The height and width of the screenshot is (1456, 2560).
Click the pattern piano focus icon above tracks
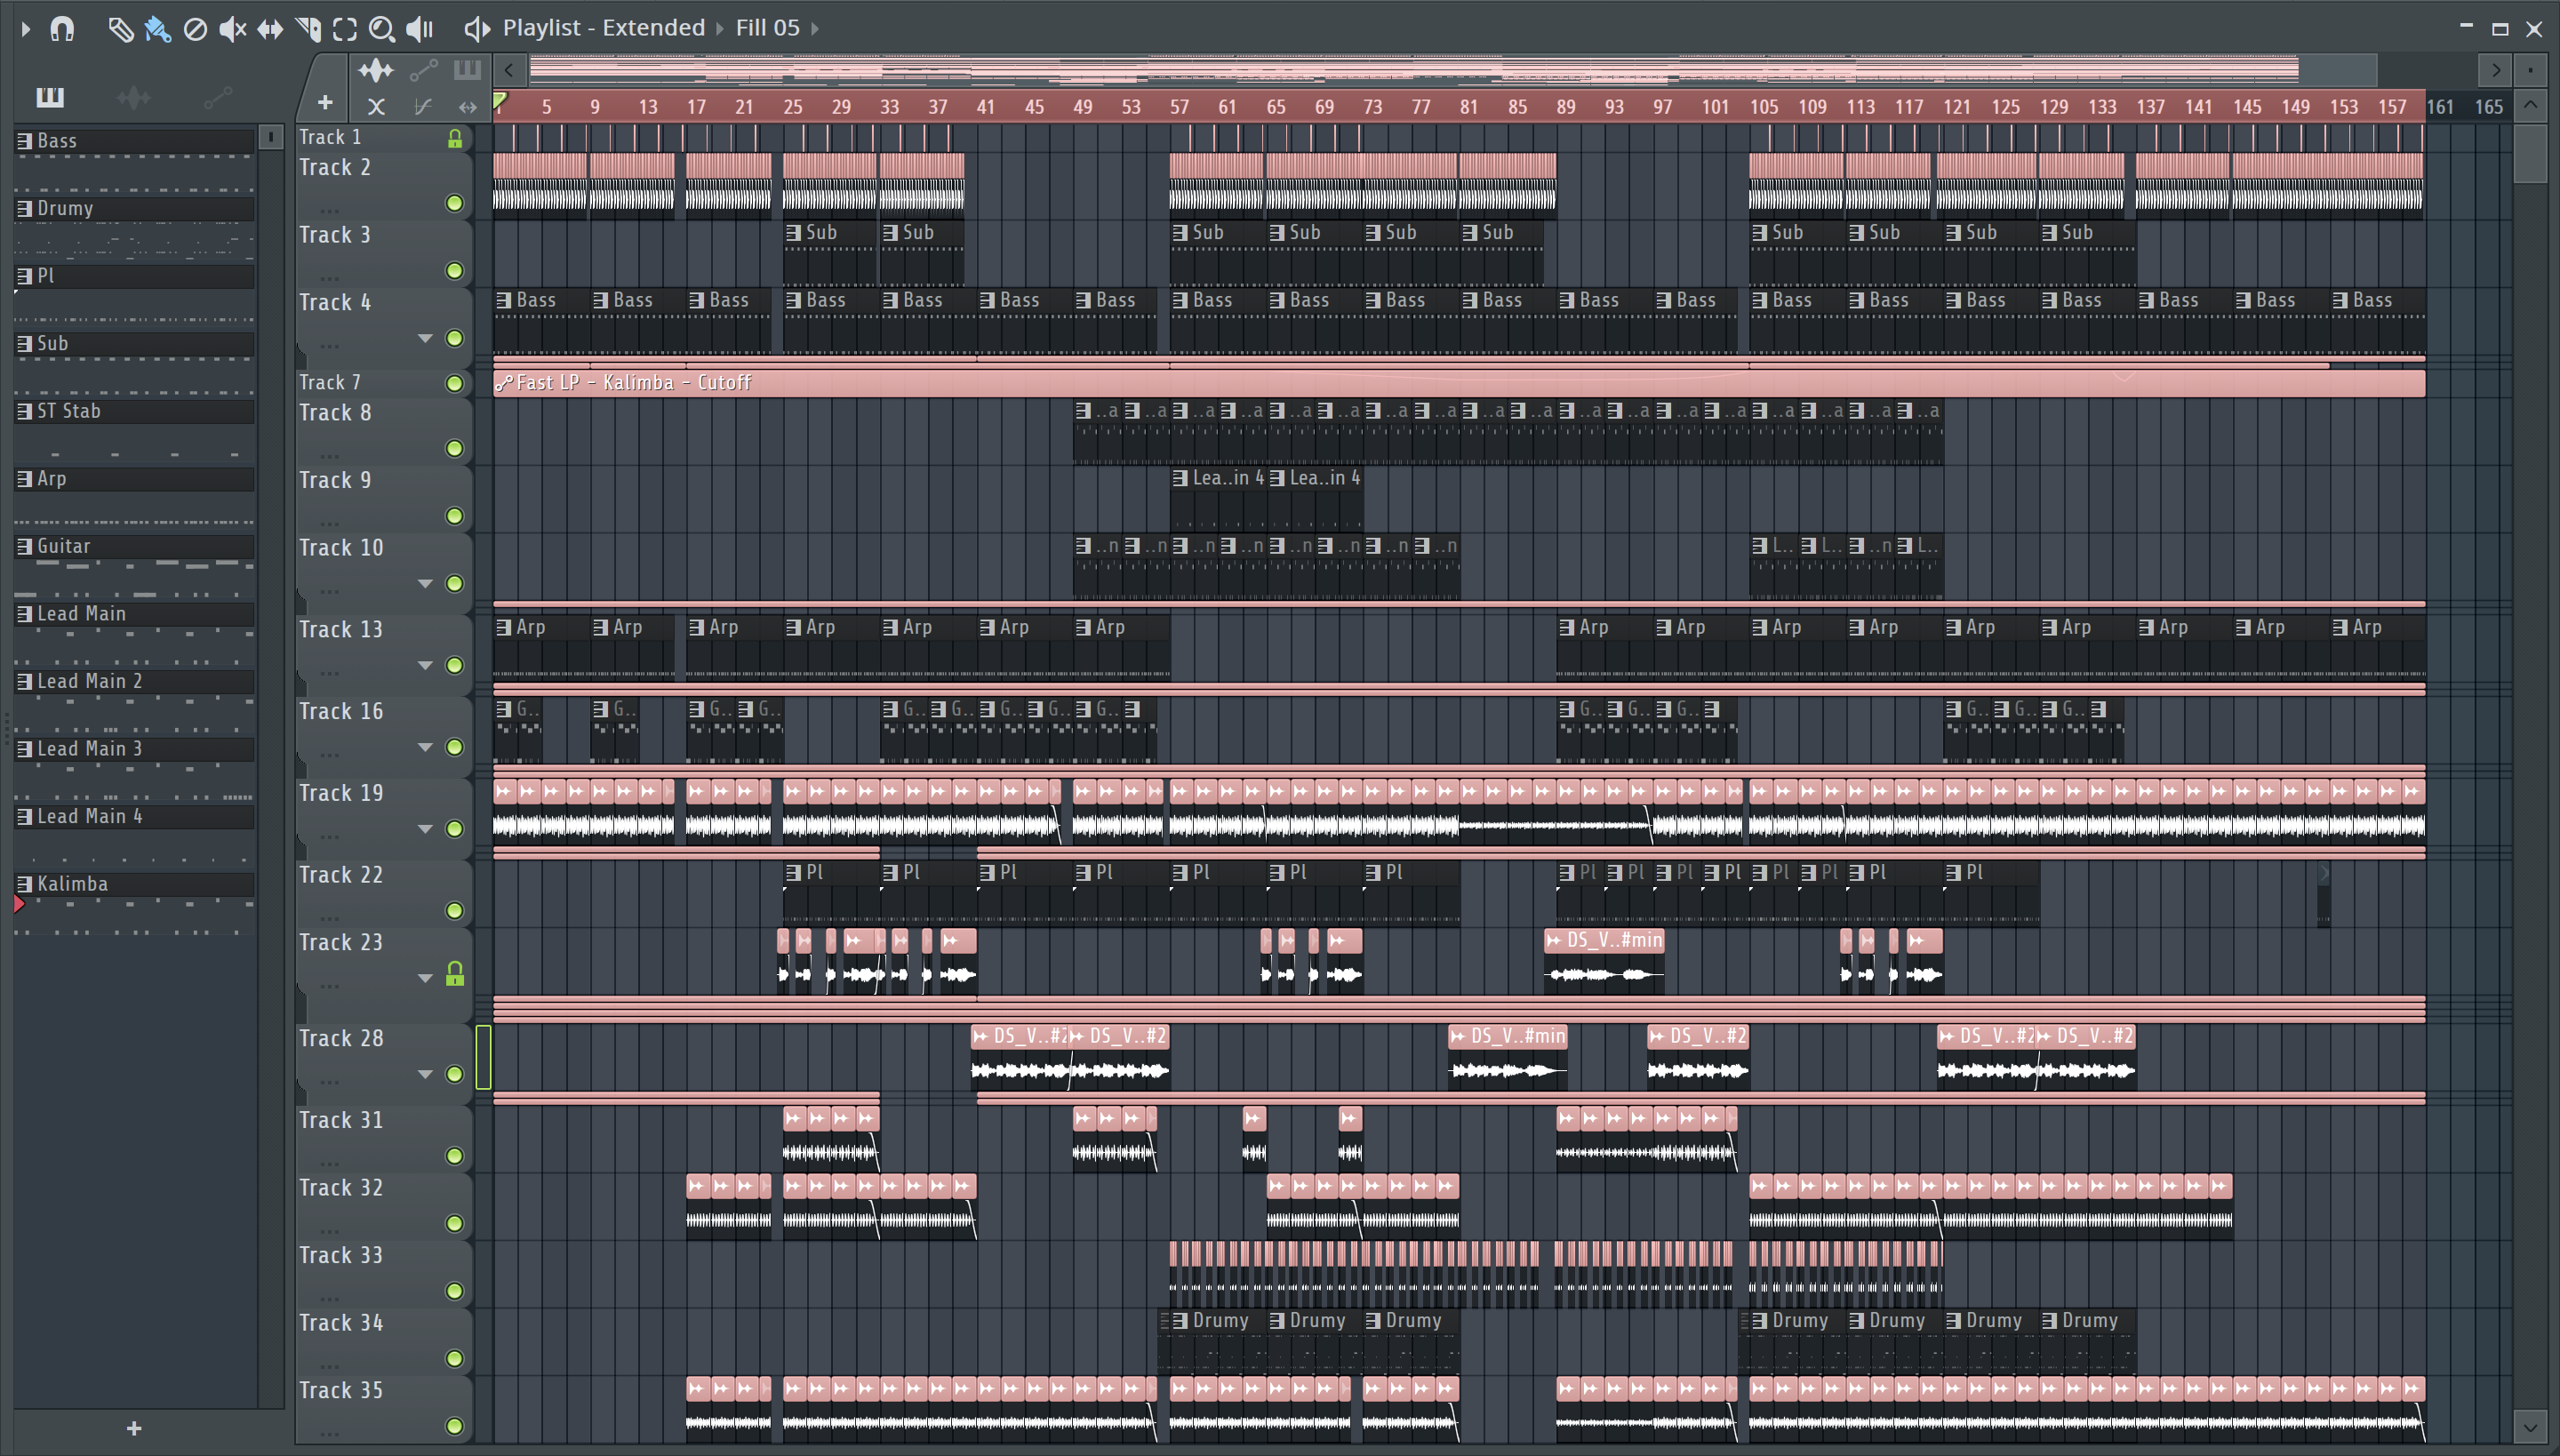click(467, 70)
